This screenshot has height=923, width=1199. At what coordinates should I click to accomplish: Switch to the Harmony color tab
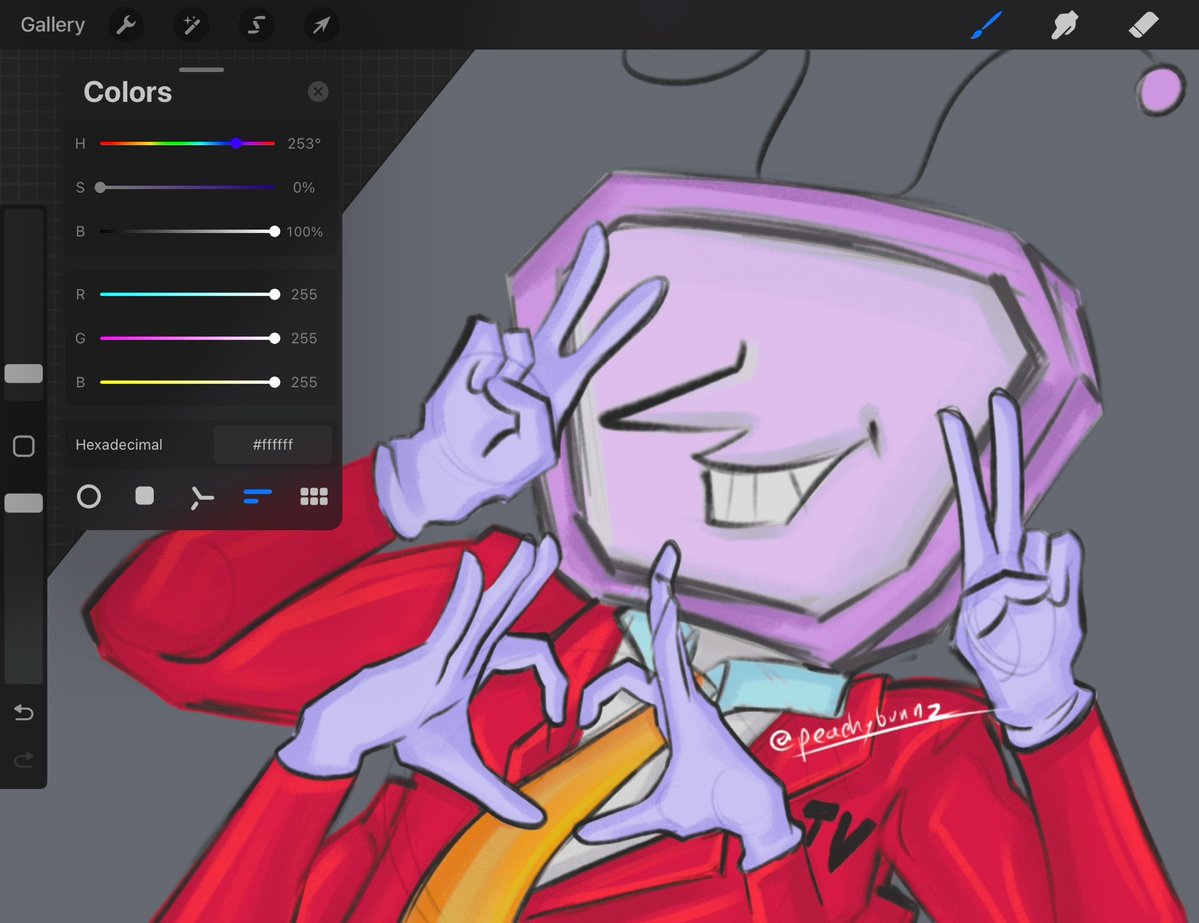click(201, 498)
